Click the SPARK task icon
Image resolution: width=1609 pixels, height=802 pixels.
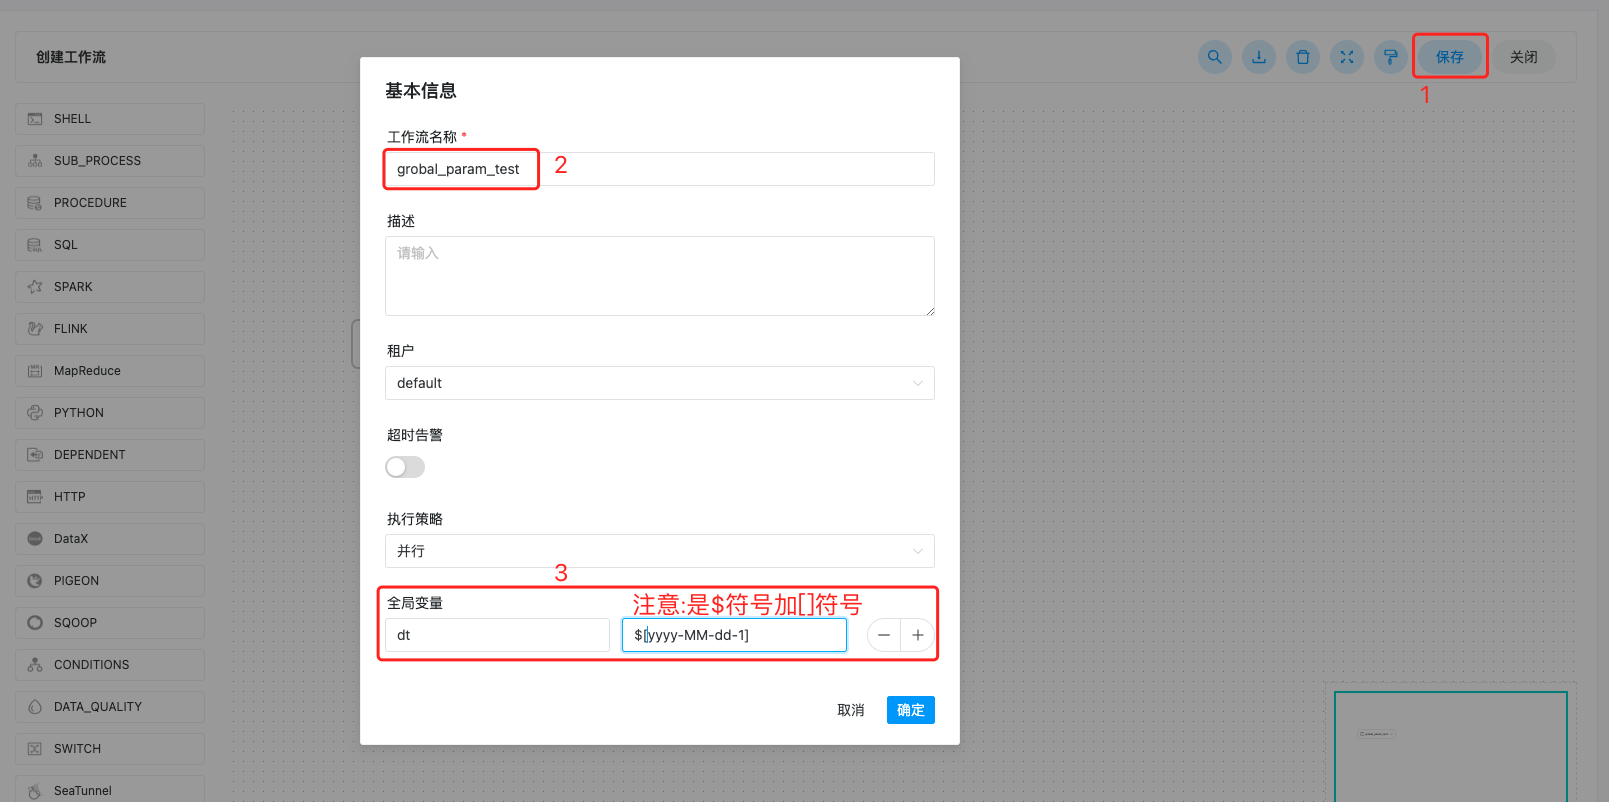pyautogui.click(x=35, y=287)
